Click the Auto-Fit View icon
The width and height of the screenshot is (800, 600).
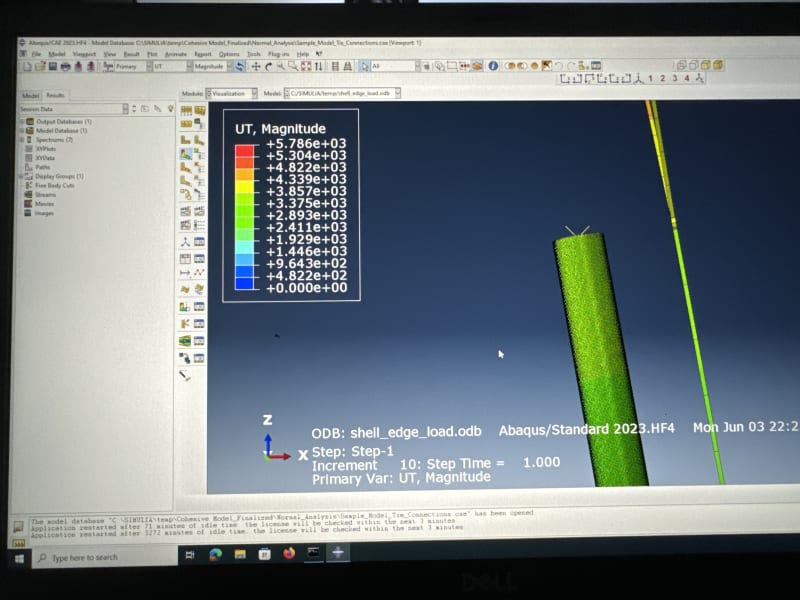(306, 66)
